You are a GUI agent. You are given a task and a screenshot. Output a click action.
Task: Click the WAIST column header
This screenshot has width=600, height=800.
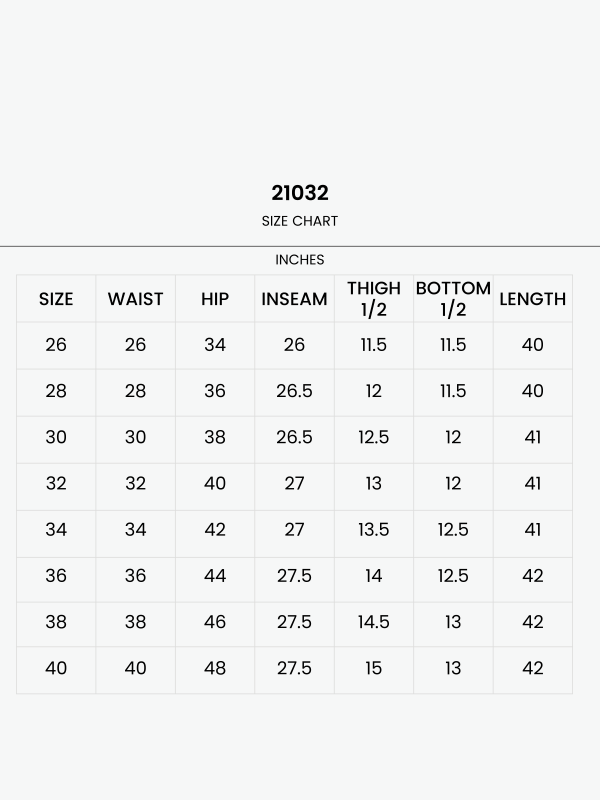[x=135, y=299]
